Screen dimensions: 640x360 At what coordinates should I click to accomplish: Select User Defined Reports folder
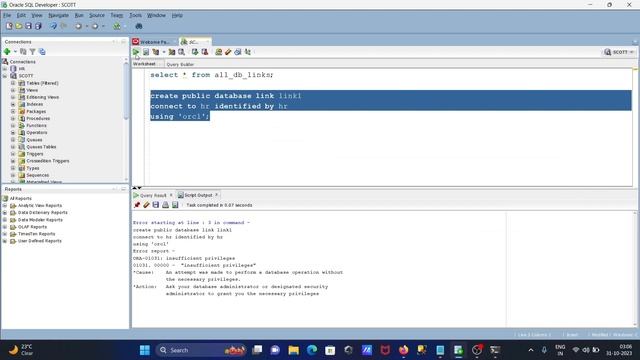[40, 241]
